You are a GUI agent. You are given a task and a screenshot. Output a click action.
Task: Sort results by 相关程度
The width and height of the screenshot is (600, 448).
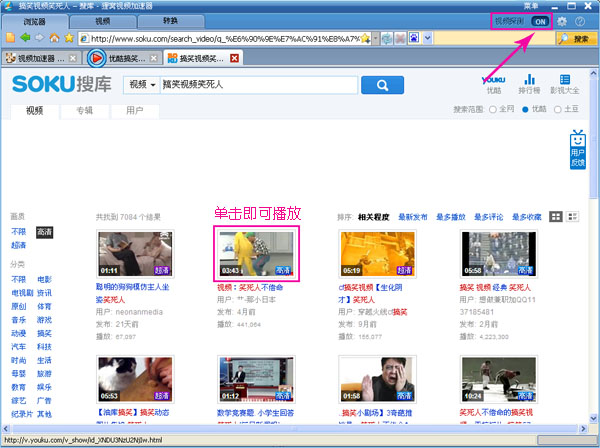373,217
